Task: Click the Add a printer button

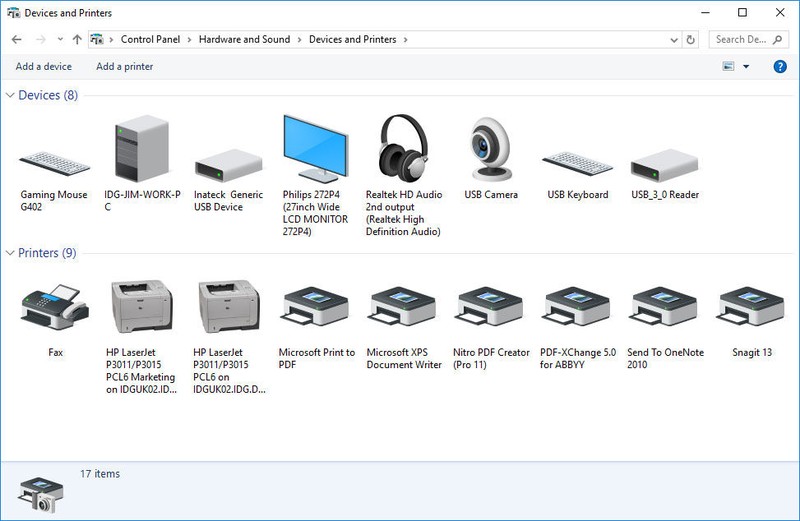Action: point(125,67)
